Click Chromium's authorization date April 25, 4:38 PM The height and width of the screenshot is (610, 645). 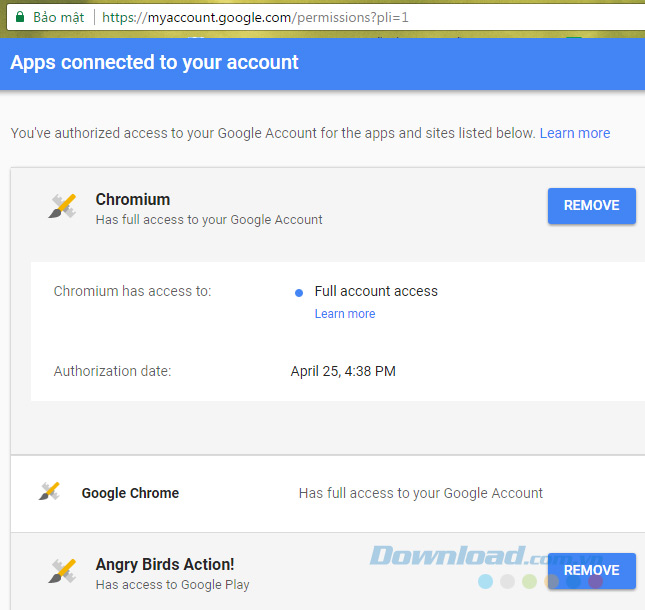click(x=343, y=371)
